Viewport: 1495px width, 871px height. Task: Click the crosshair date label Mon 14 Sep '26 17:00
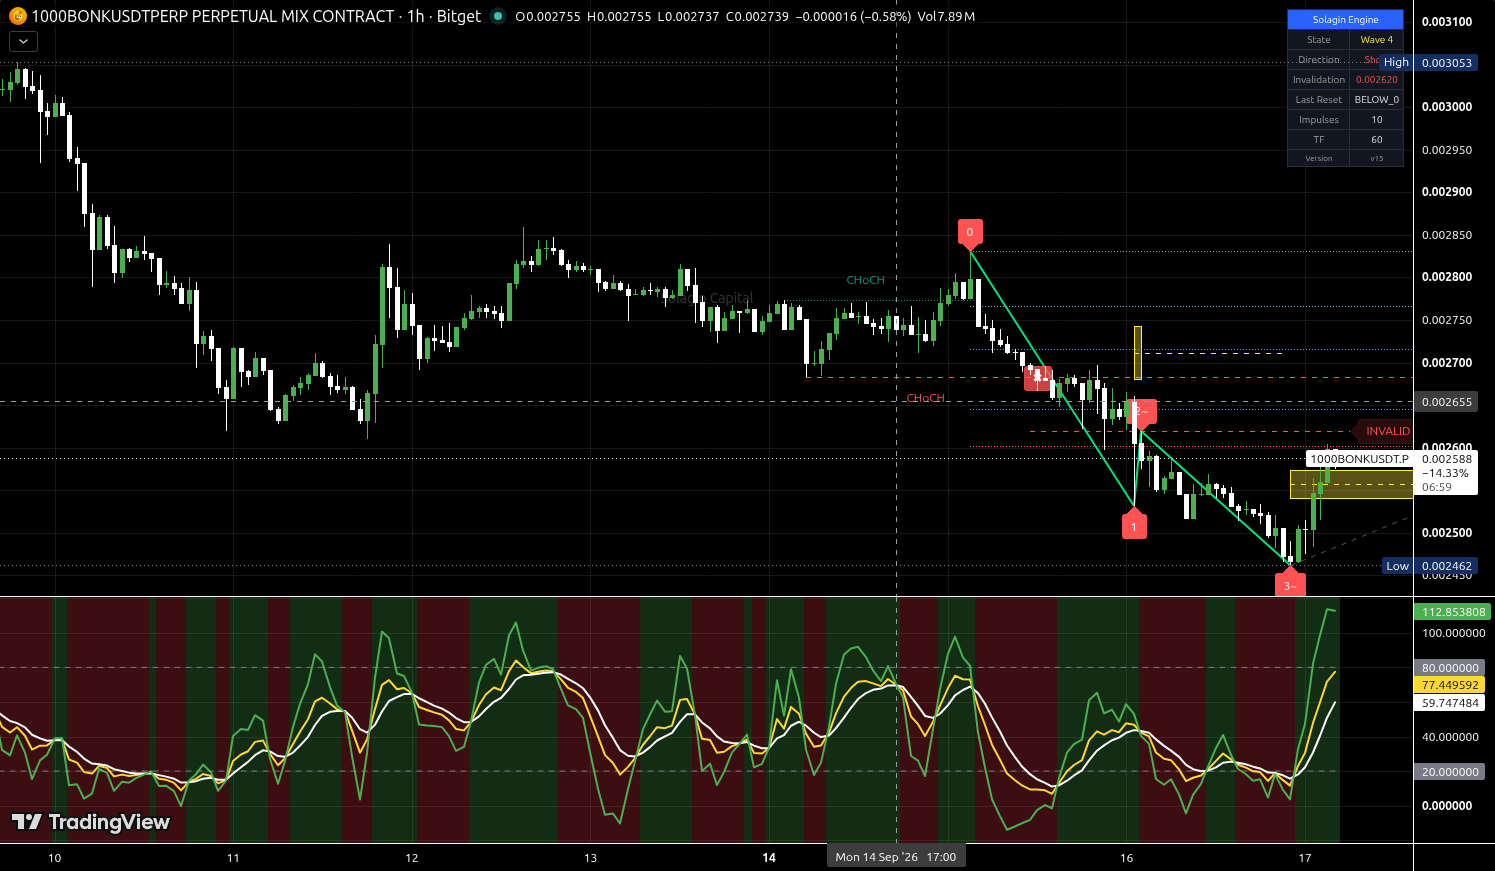(896, 857)
